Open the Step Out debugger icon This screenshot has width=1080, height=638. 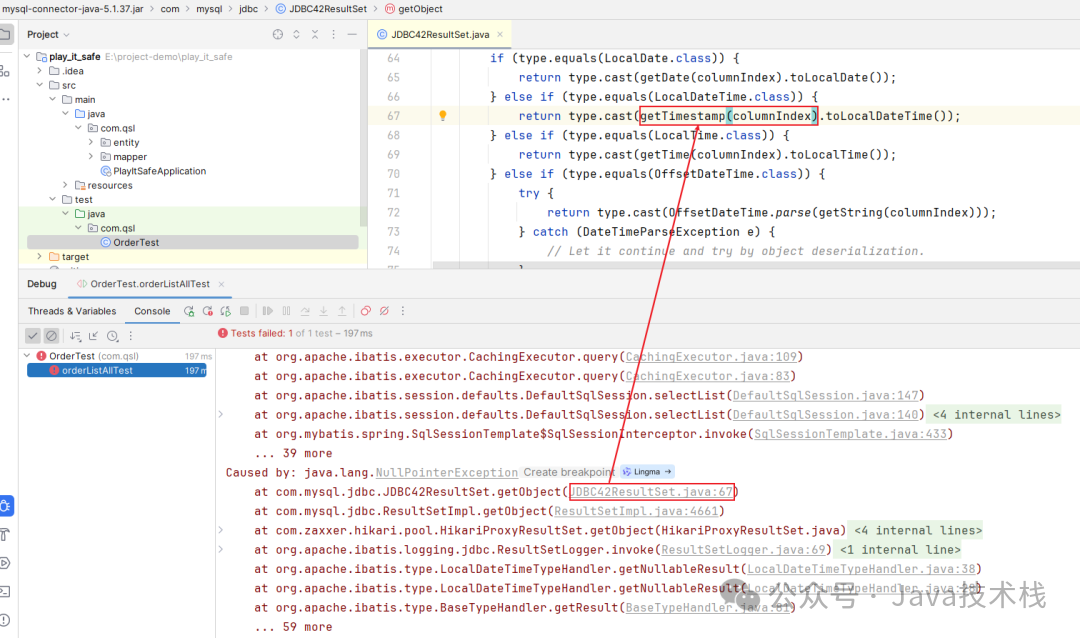pyautogui.click(x=343, y=311)
